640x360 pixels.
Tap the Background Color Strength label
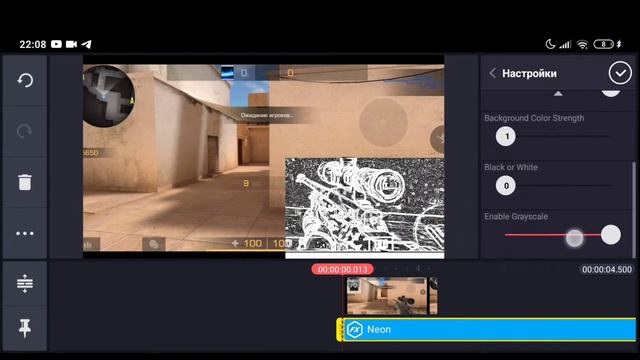534,118
